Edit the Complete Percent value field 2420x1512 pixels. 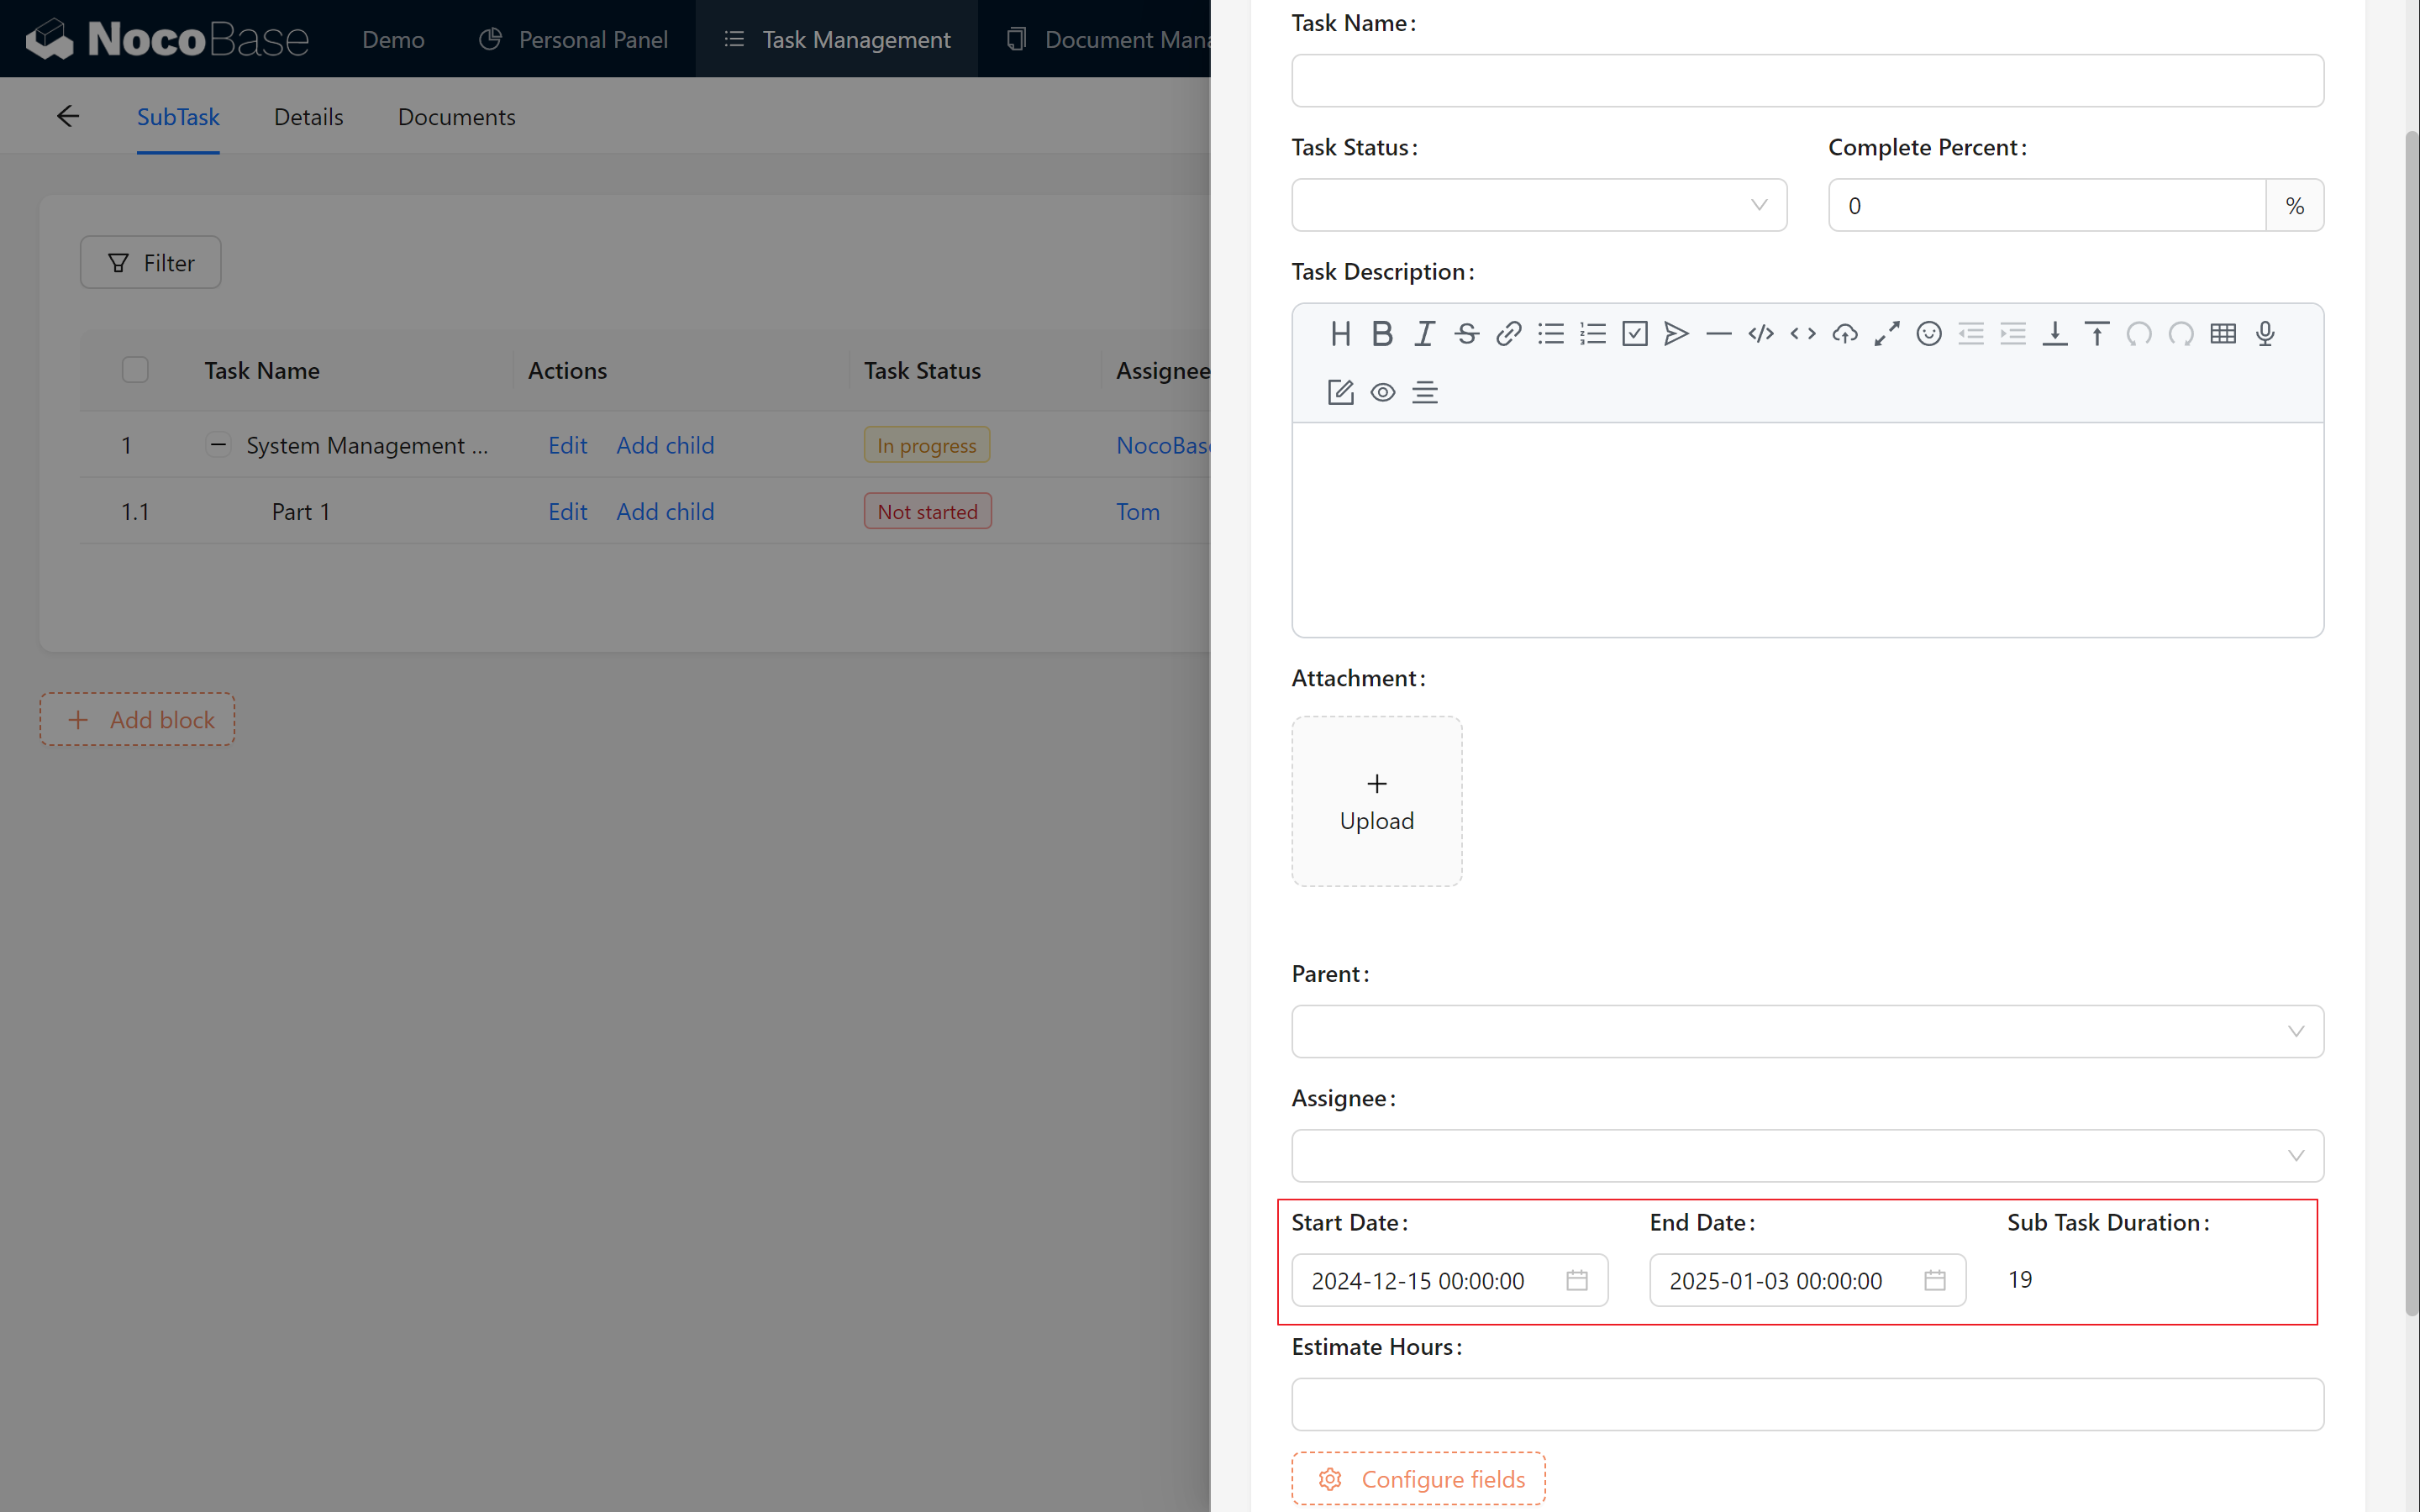coord(2047,204)
